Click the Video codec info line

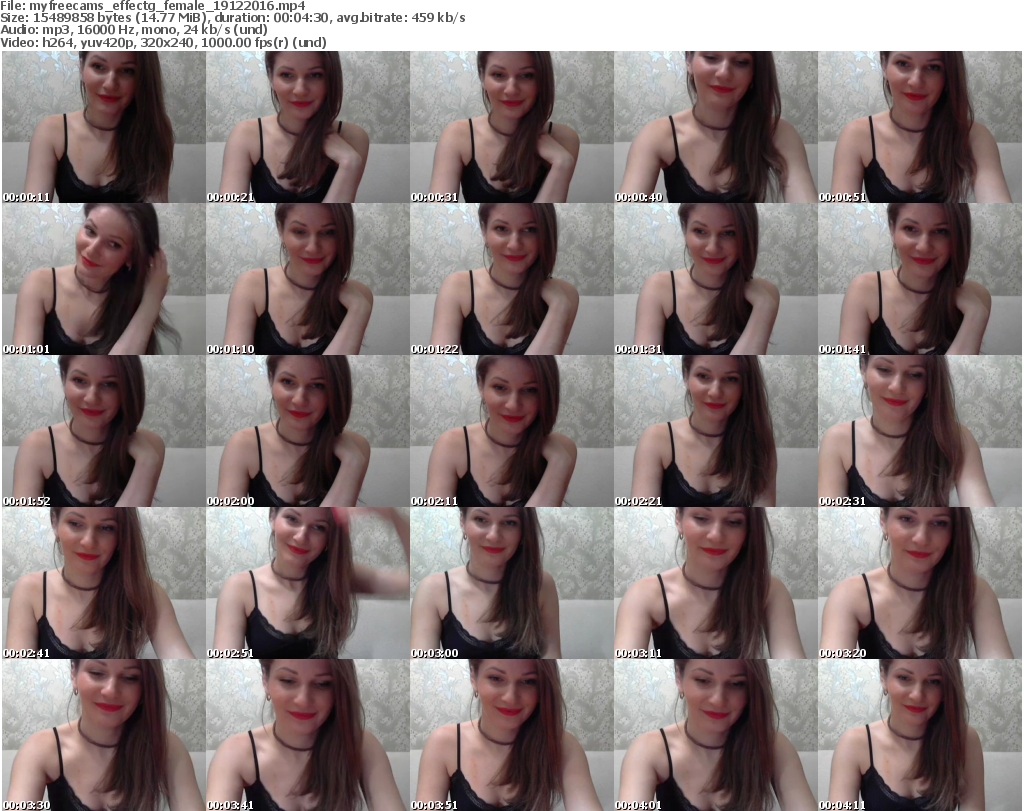164,43
